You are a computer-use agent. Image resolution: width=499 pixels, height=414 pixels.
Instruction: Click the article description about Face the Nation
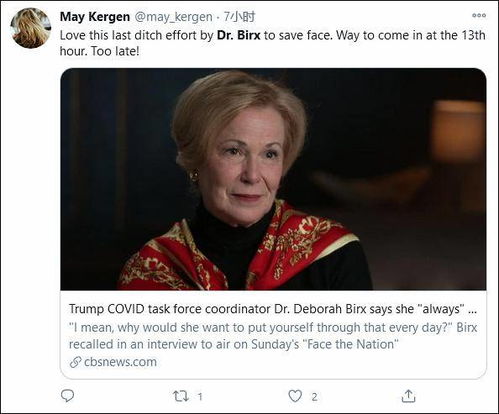273,336
